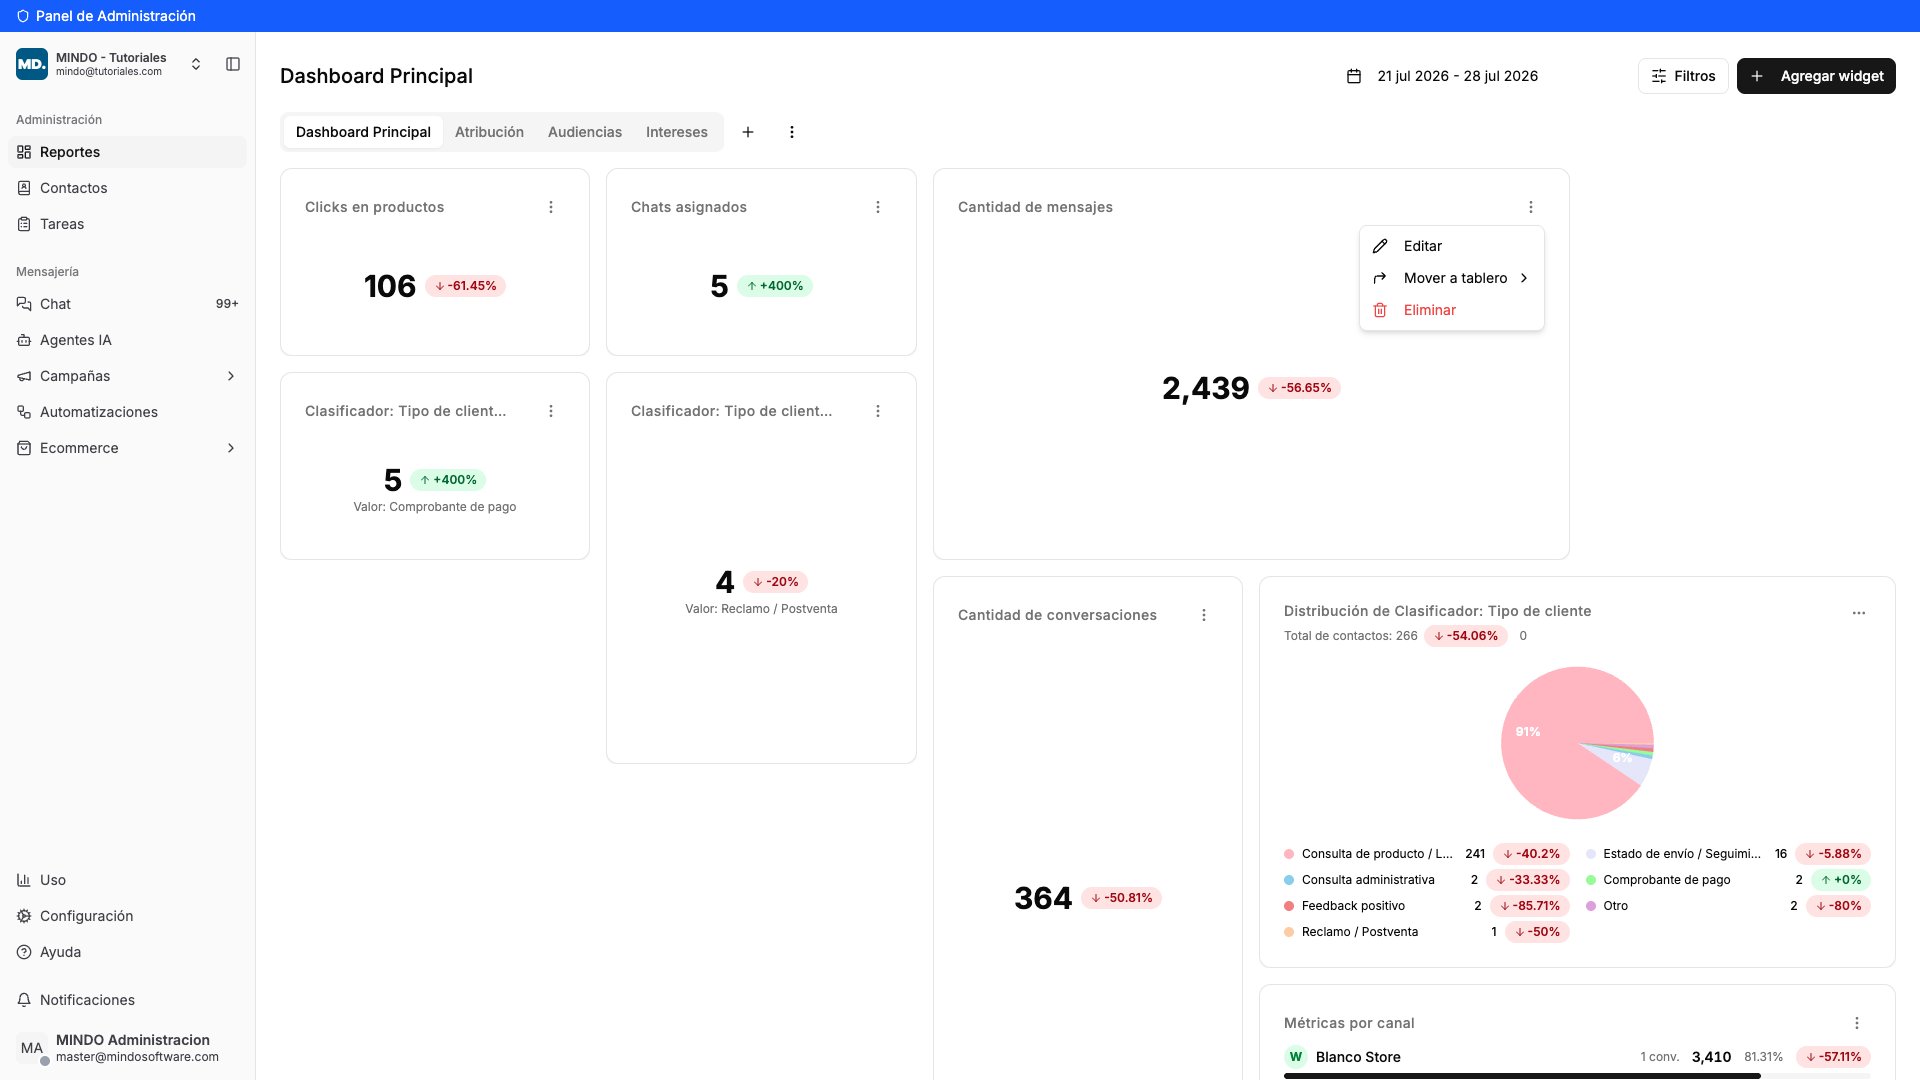Open Reclamo / Postventa classifier widget menu
The width and height of the screenshot is (1920, 1080).
878,411
